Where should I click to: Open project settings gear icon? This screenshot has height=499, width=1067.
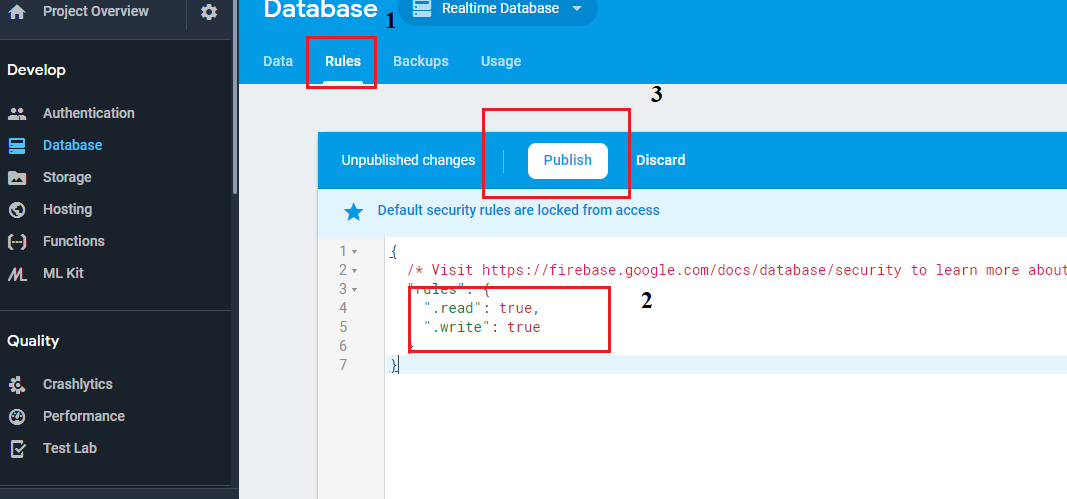(209, 12)
